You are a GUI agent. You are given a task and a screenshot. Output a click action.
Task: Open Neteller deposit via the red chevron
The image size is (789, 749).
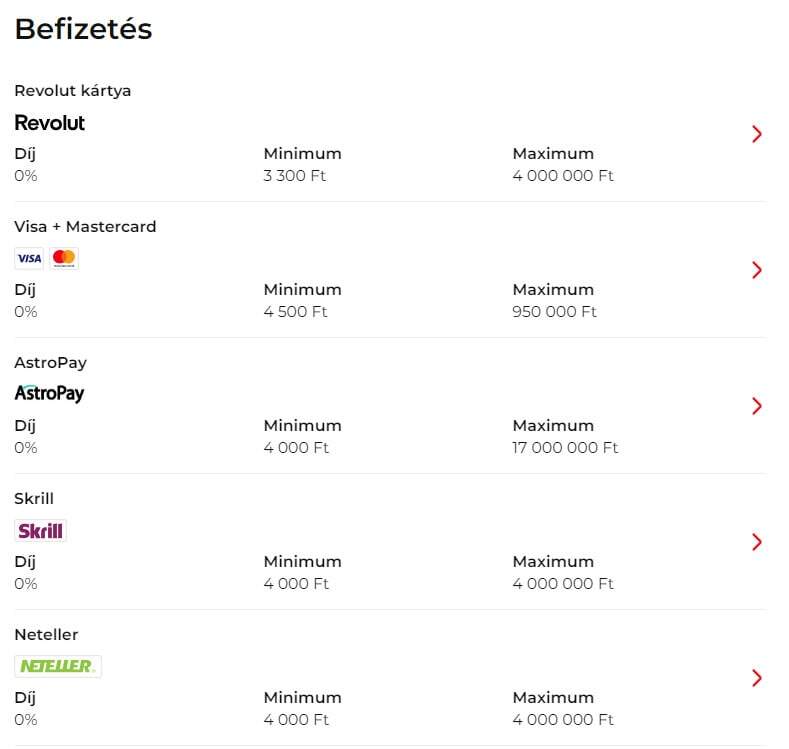point(756,678)
